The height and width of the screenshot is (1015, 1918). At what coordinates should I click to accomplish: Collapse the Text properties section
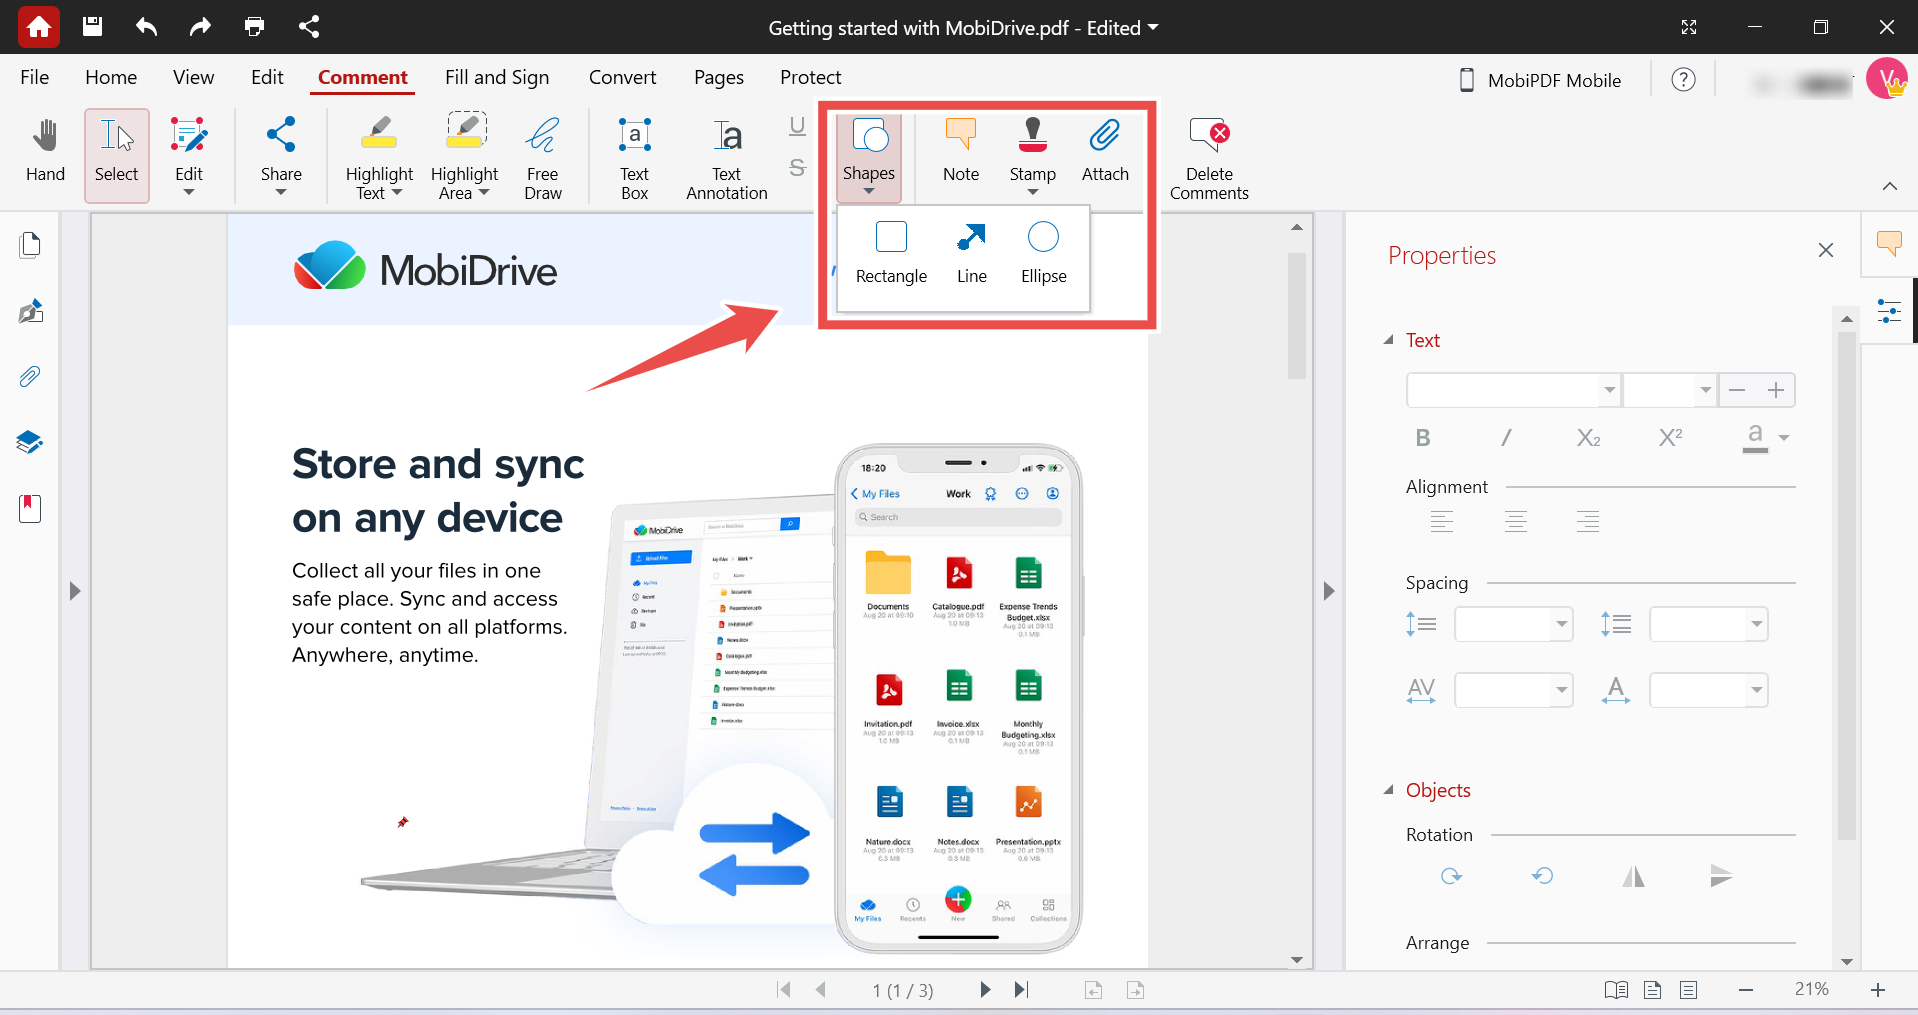point(1389,340)
